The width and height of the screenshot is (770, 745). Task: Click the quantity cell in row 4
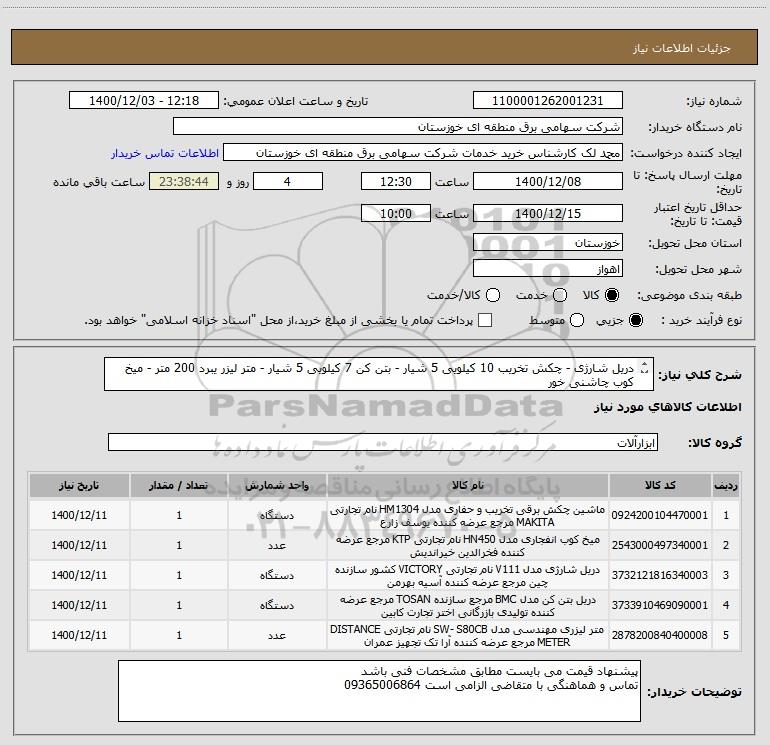click(179, 606)
